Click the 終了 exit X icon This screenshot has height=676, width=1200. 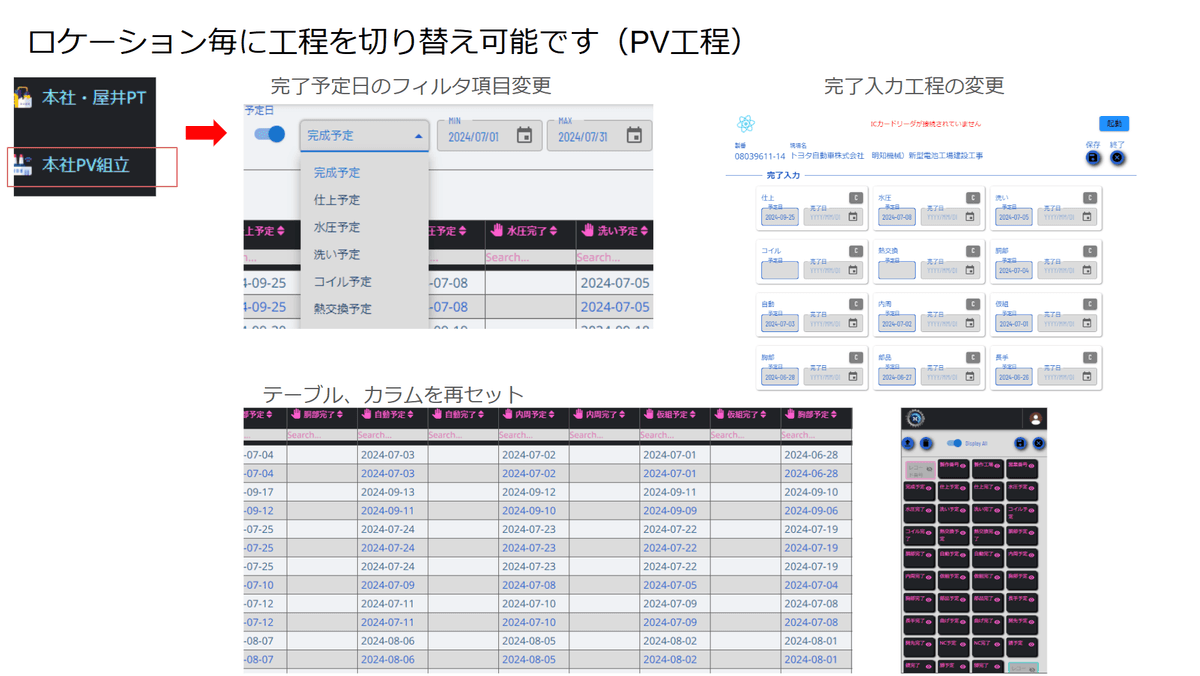click(x=1118, y=158)
